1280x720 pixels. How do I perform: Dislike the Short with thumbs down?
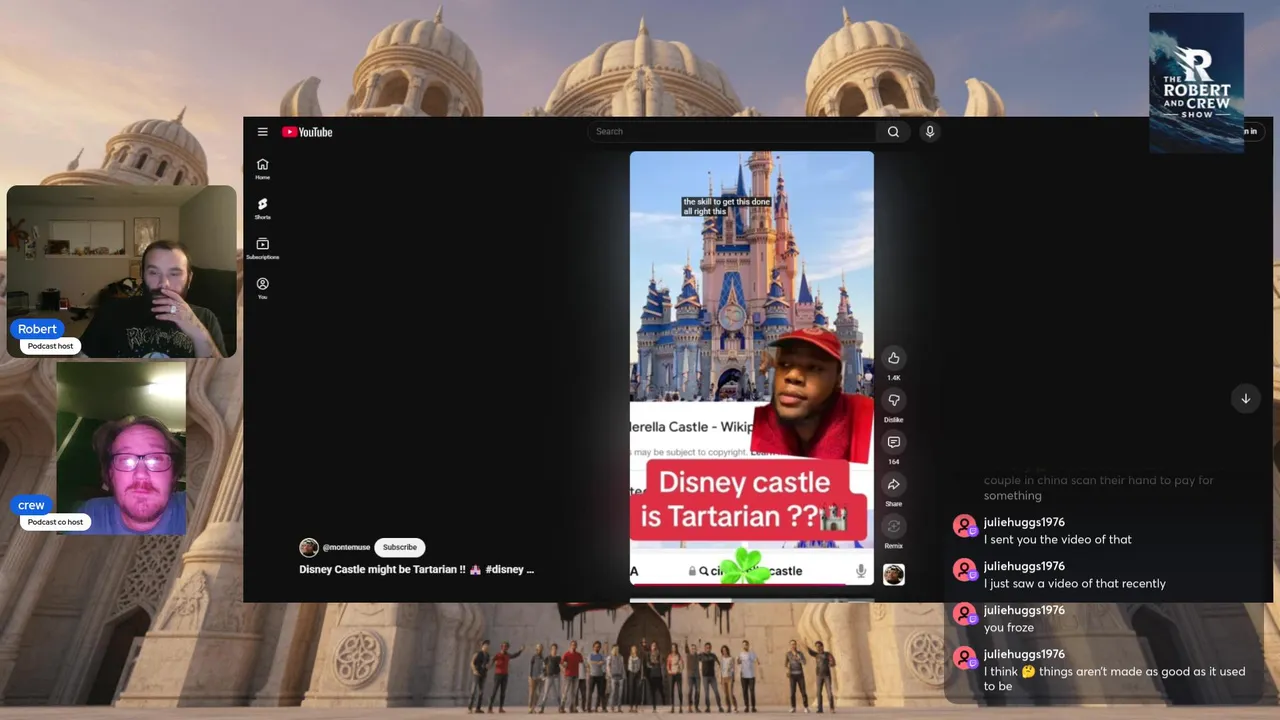pos(893,400)
